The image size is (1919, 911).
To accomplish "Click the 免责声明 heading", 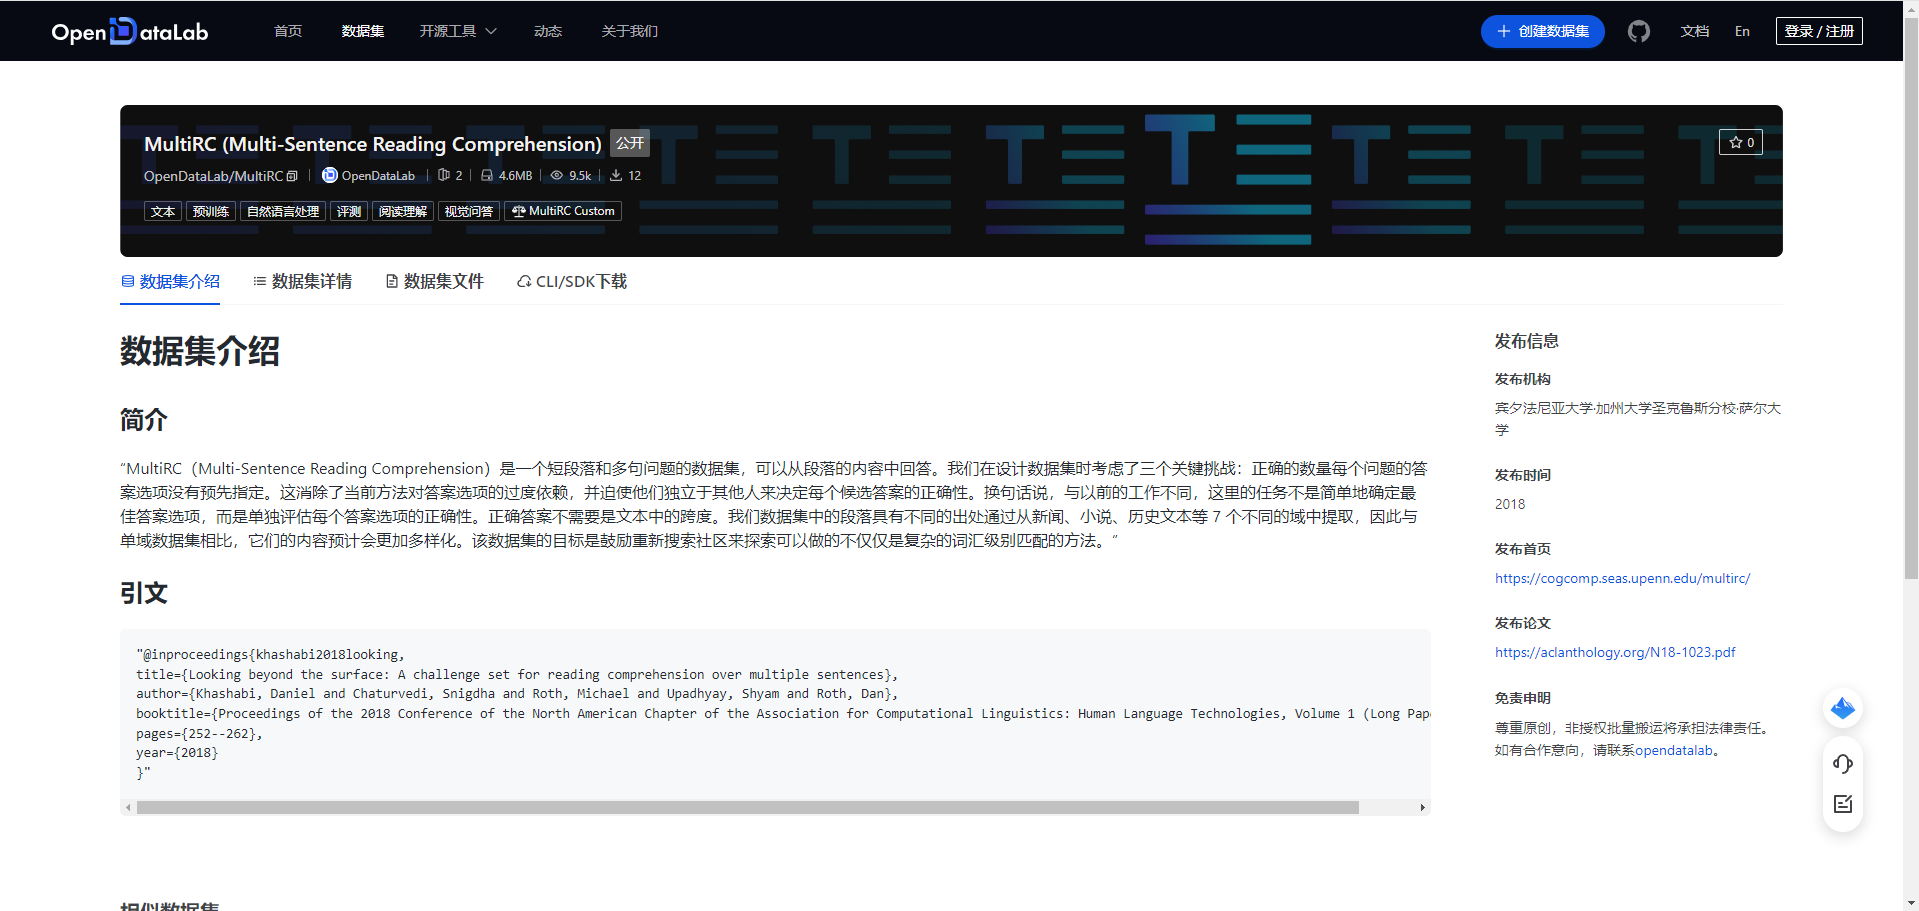I will click(x=1523, y=698).
